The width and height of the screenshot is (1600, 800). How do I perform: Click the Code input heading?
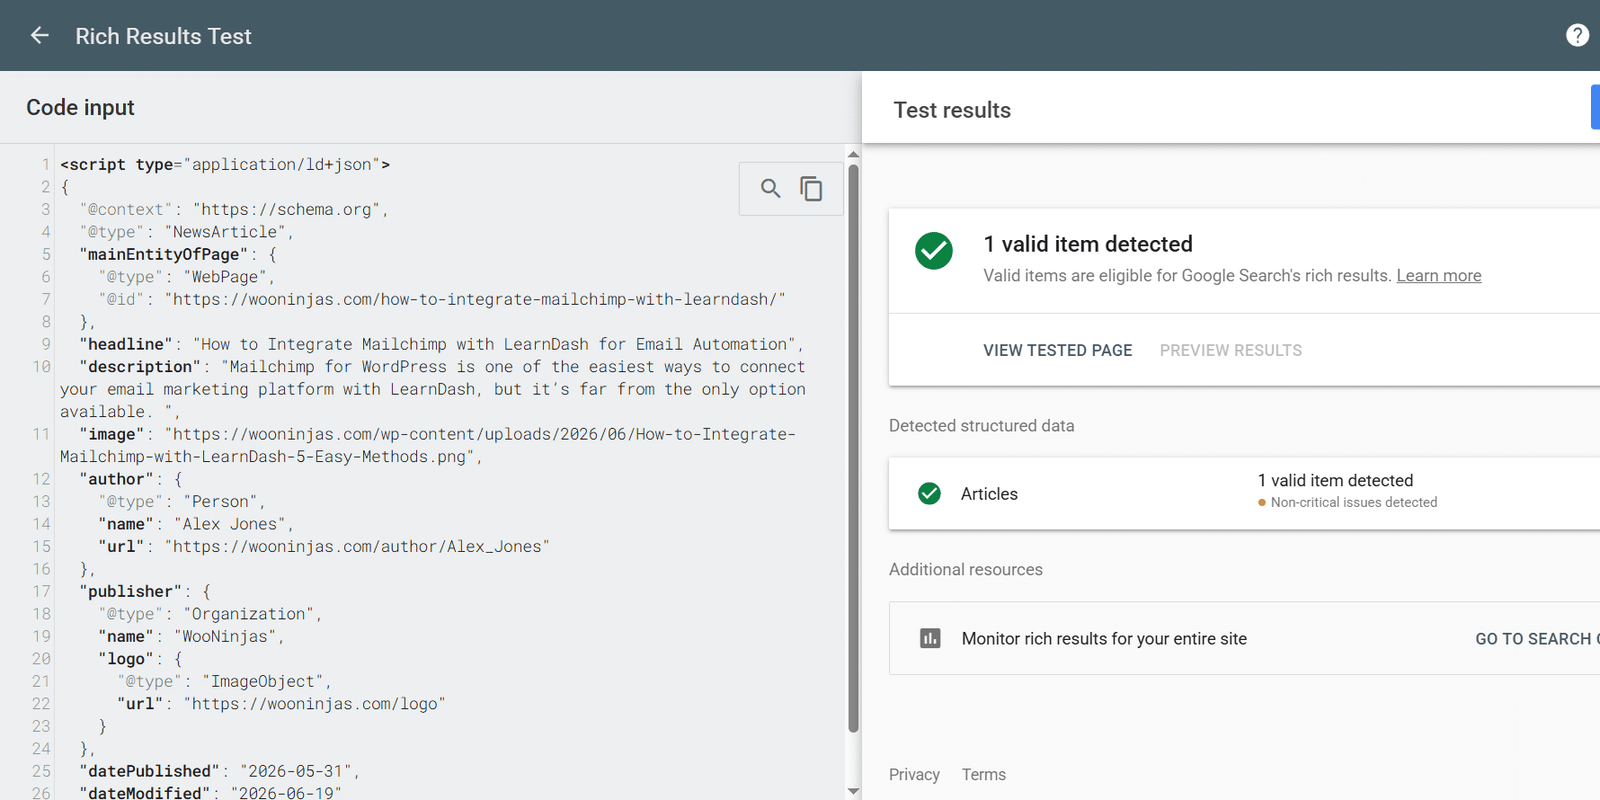[x=80, y=107]
